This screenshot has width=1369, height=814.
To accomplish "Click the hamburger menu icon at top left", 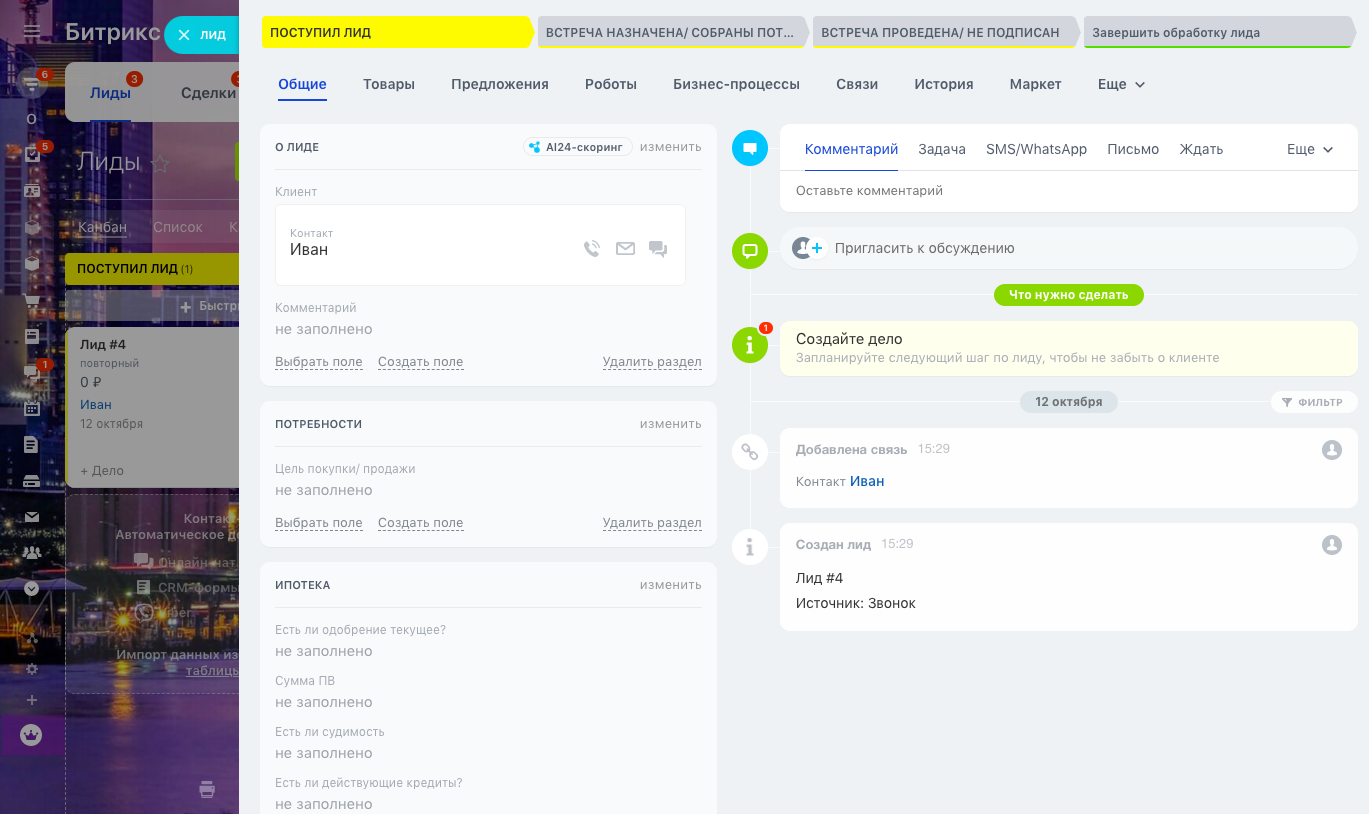I will [x=32, y=32].
